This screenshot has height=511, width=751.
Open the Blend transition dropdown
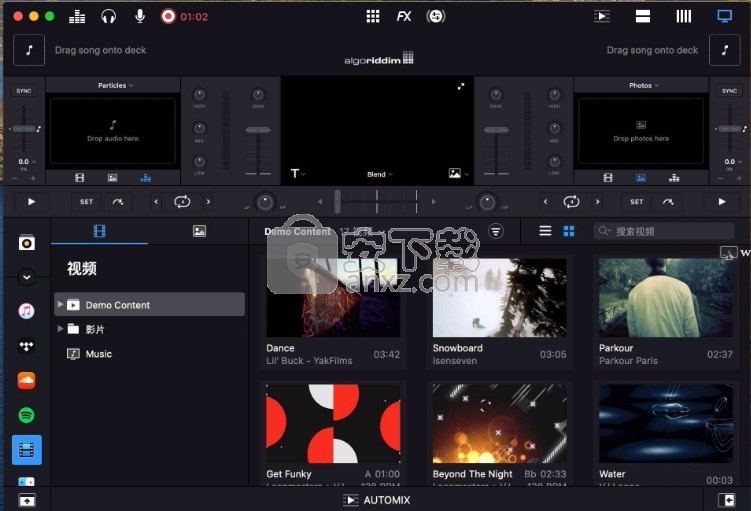point(379,174)
